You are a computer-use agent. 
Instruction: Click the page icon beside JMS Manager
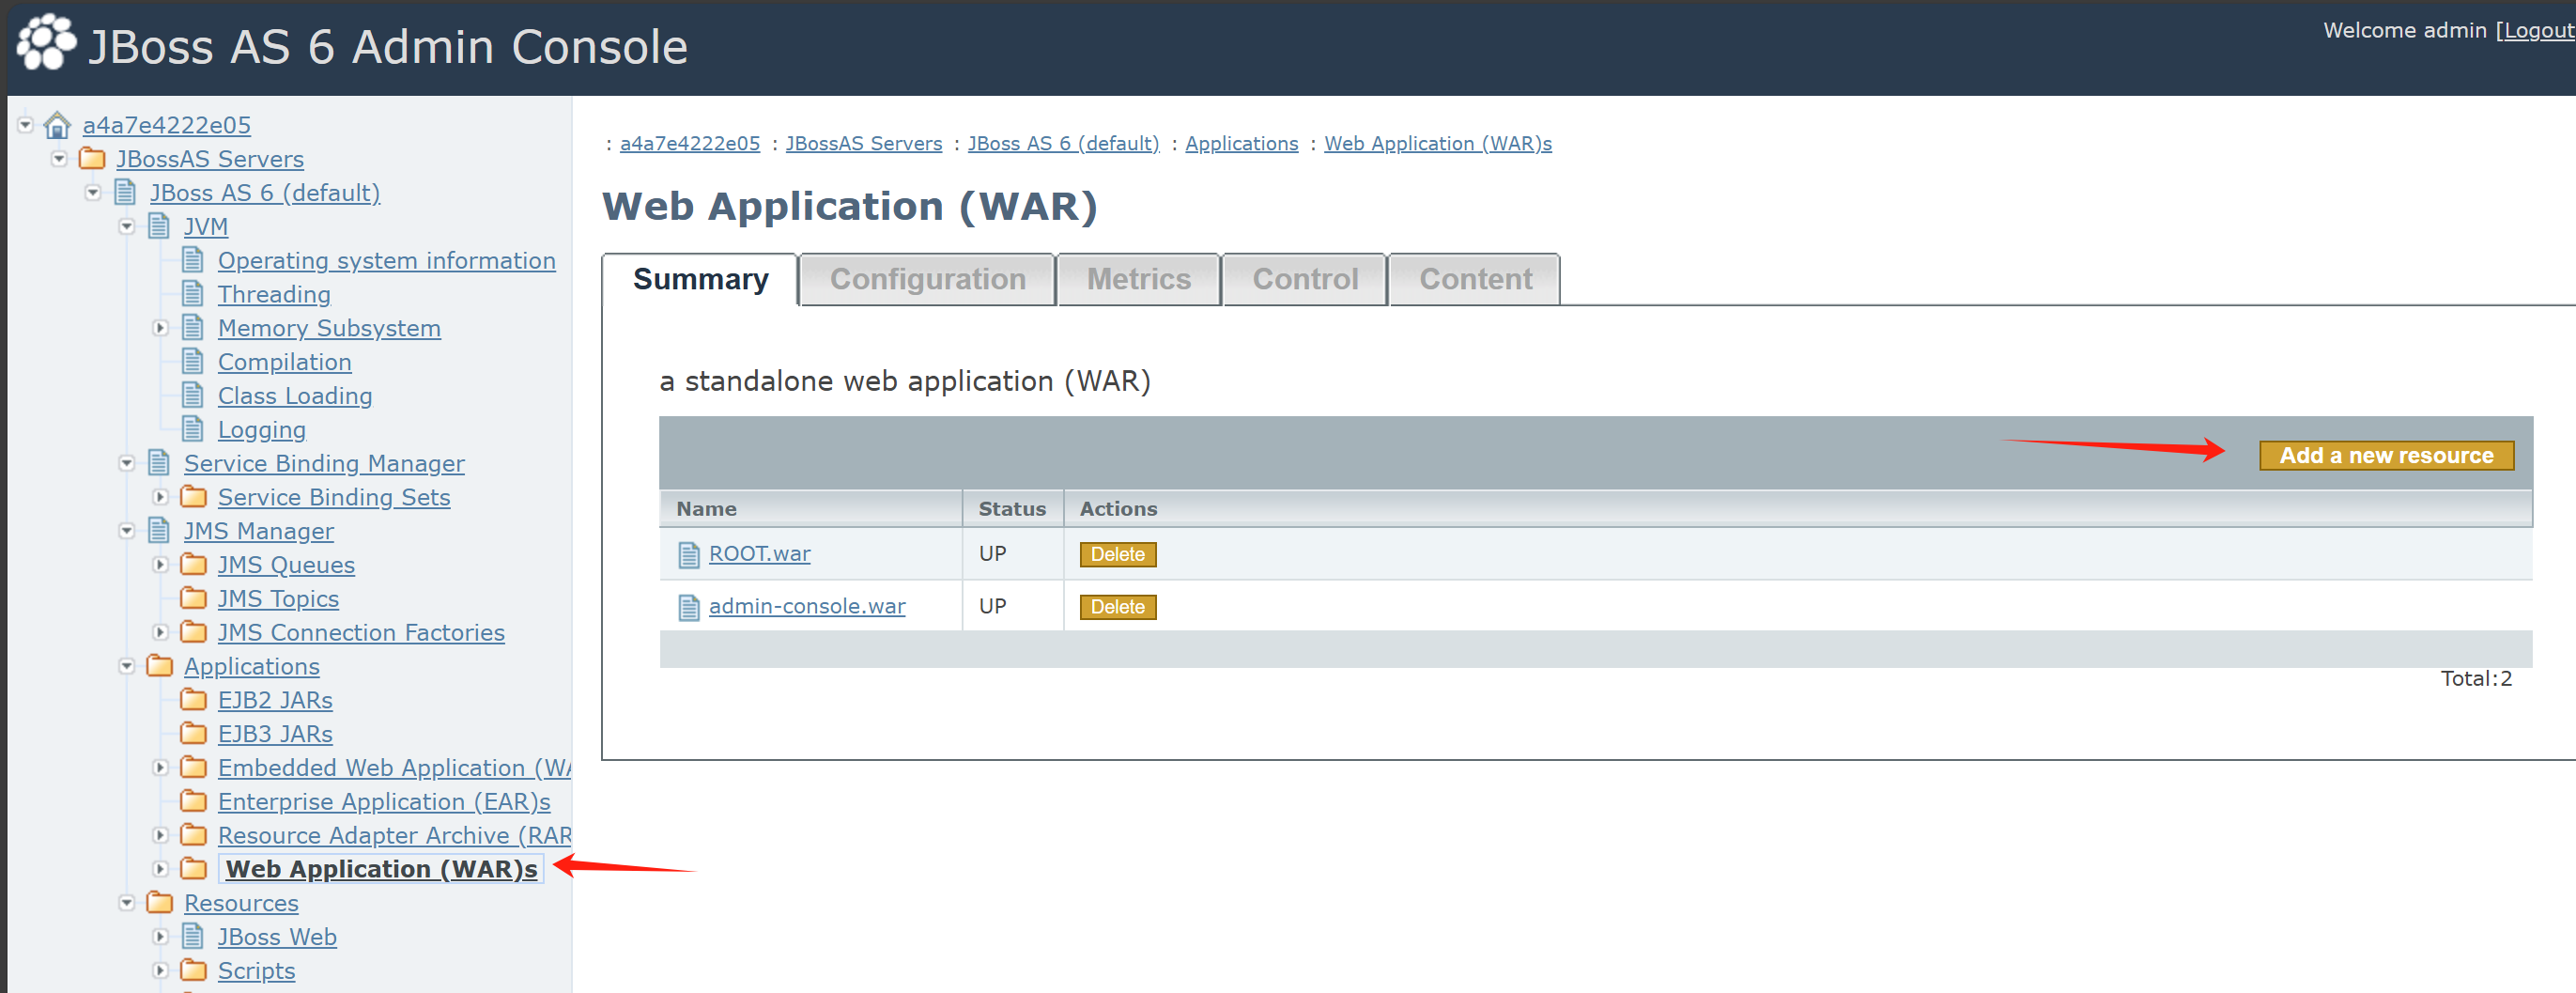(x=159, y=531)
